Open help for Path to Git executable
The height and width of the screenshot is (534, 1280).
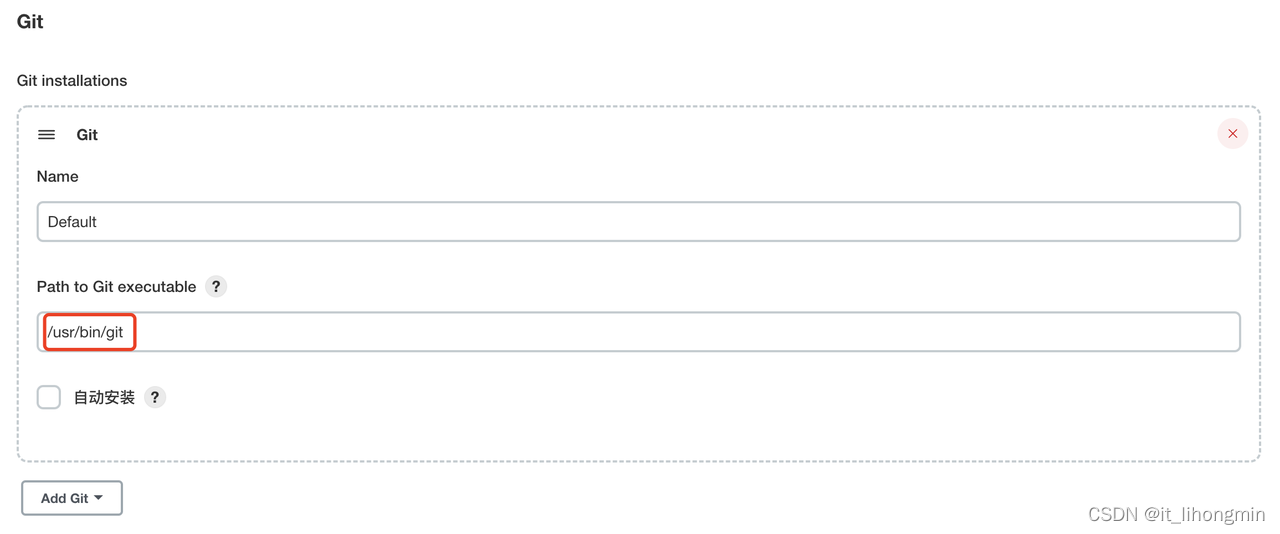(x=216, y=287)
